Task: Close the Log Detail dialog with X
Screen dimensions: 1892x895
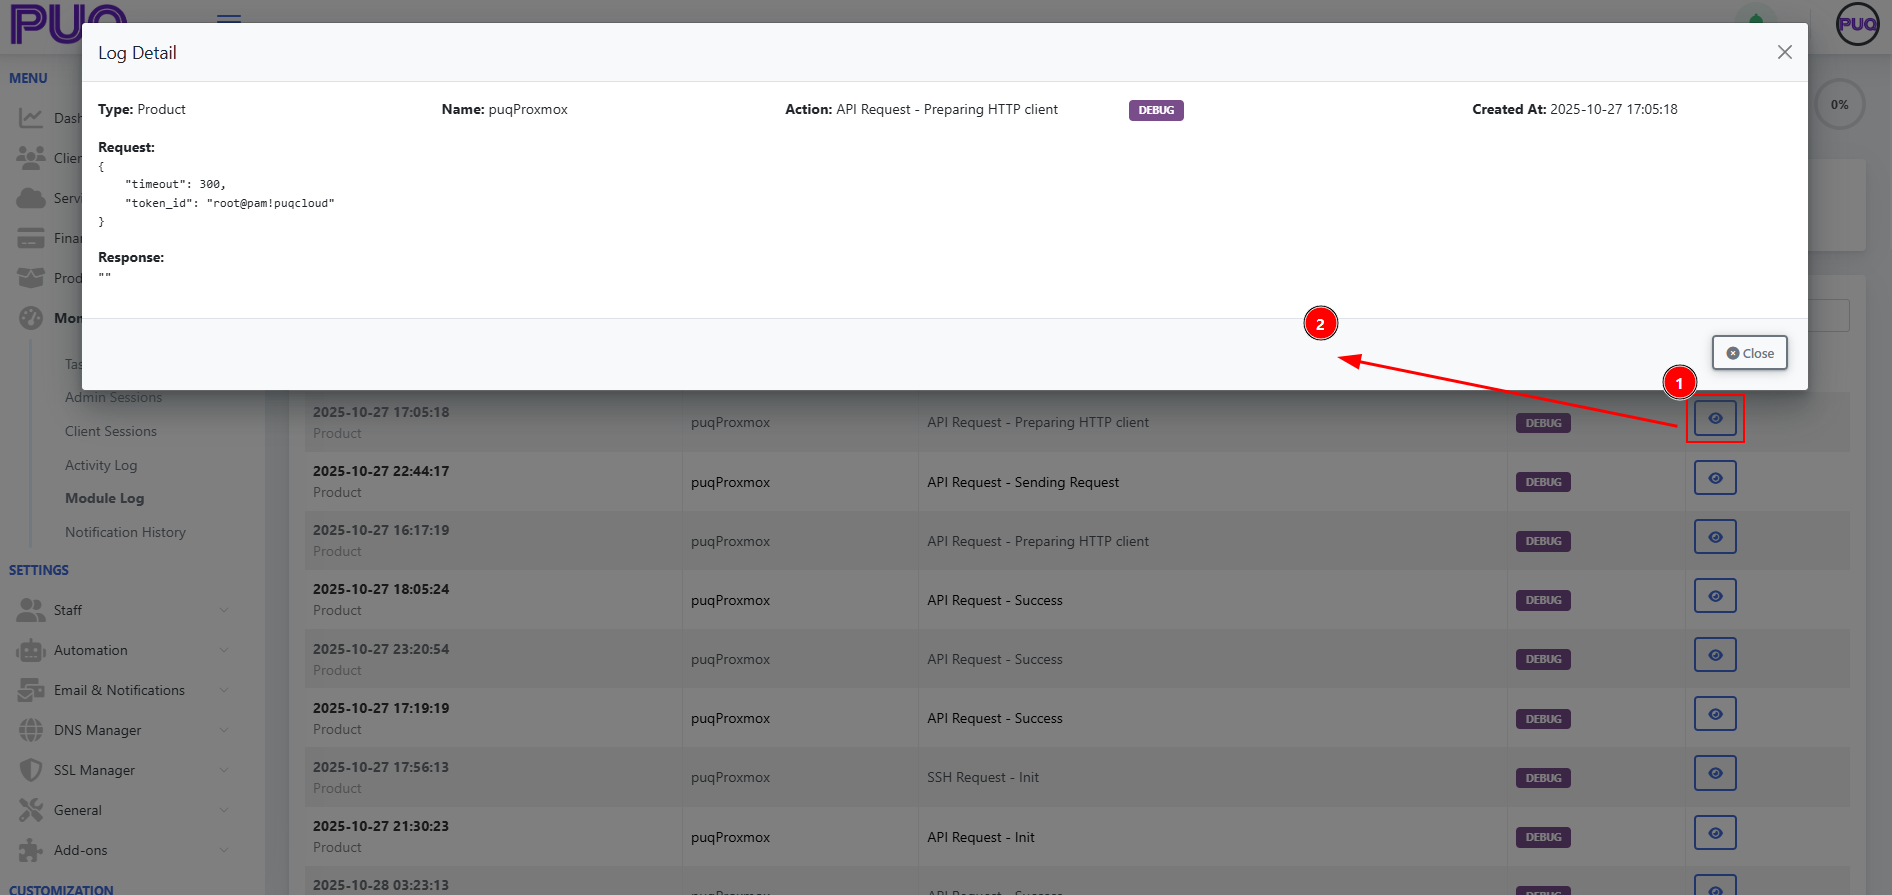Action: [1784, 52]
